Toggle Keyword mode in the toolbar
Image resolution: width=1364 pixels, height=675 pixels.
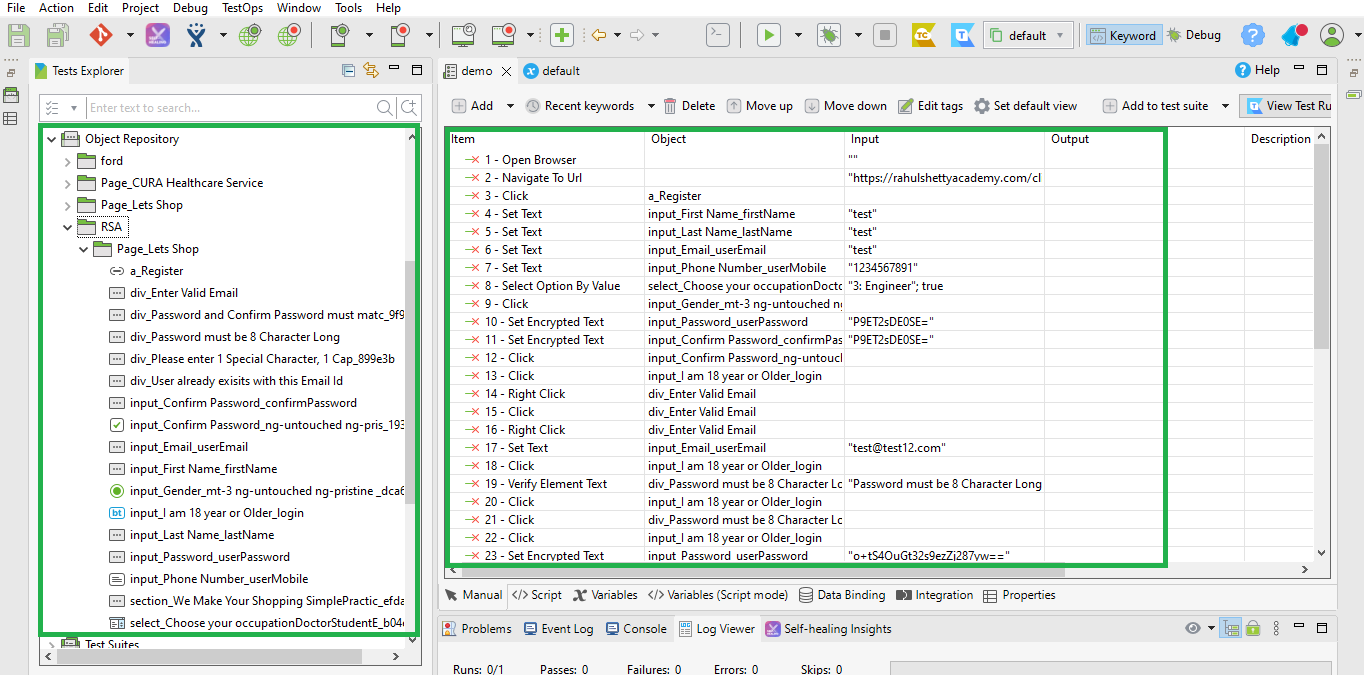(1123, 34)
